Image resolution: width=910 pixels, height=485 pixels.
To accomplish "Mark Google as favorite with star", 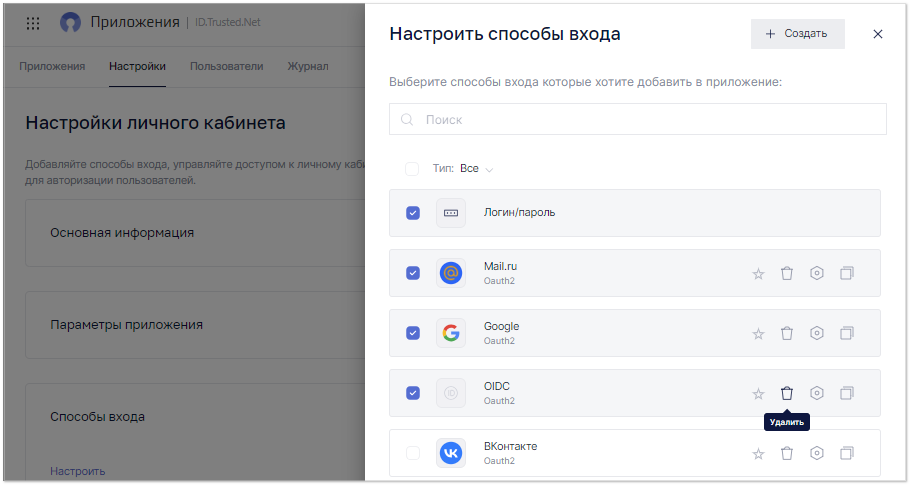I will click(x=758, y=334).
